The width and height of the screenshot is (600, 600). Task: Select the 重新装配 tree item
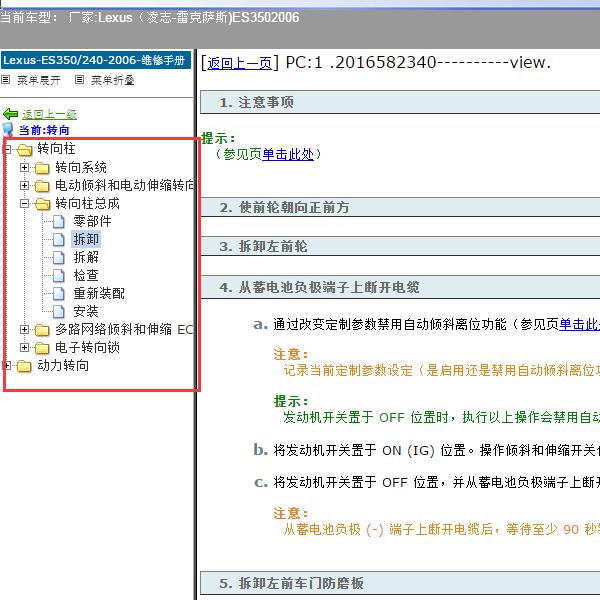pyautogui.click(x=99, y=293)
